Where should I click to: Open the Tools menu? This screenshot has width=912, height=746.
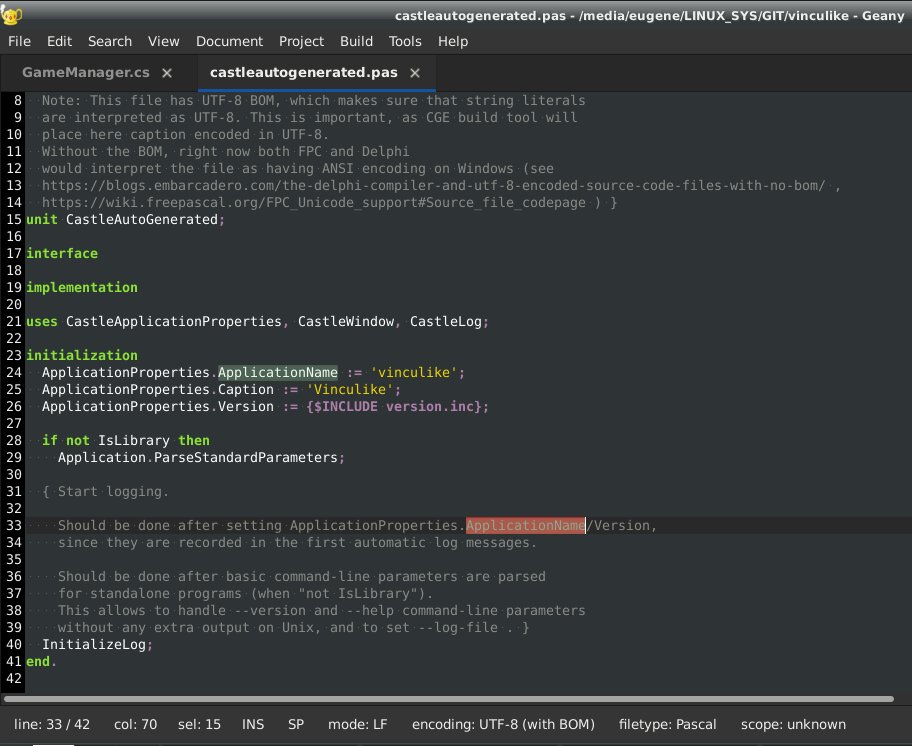405,41
